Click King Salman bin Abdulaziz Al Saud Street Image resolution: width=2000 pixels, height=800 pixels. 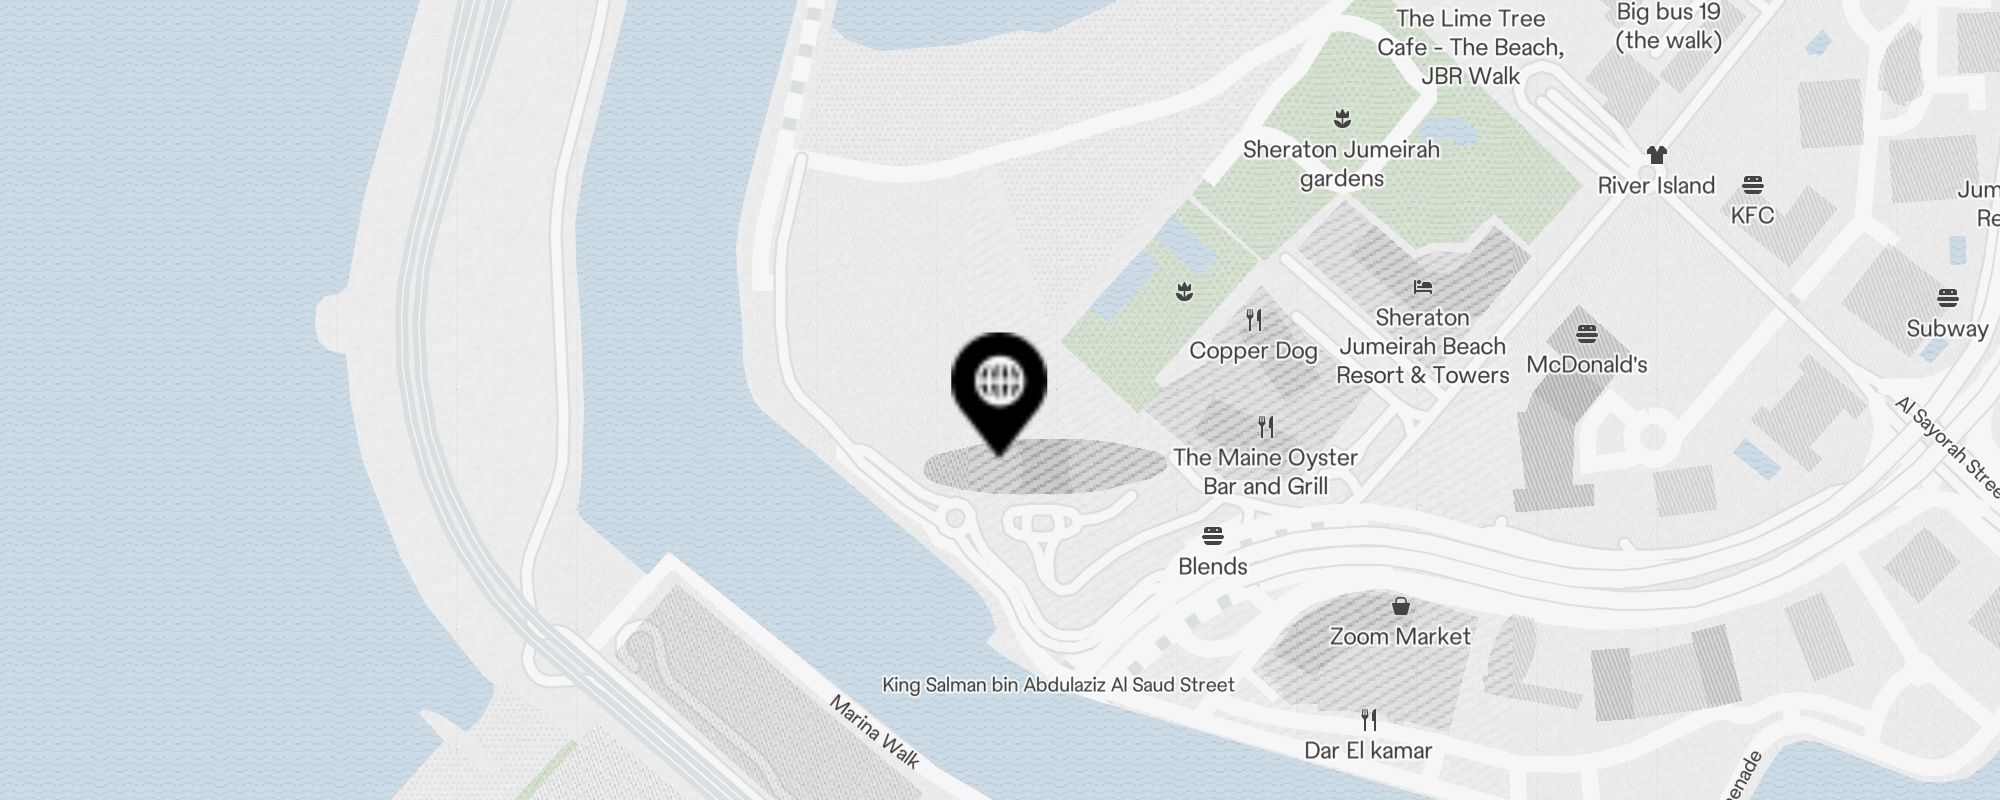[x=1058, y=685]
